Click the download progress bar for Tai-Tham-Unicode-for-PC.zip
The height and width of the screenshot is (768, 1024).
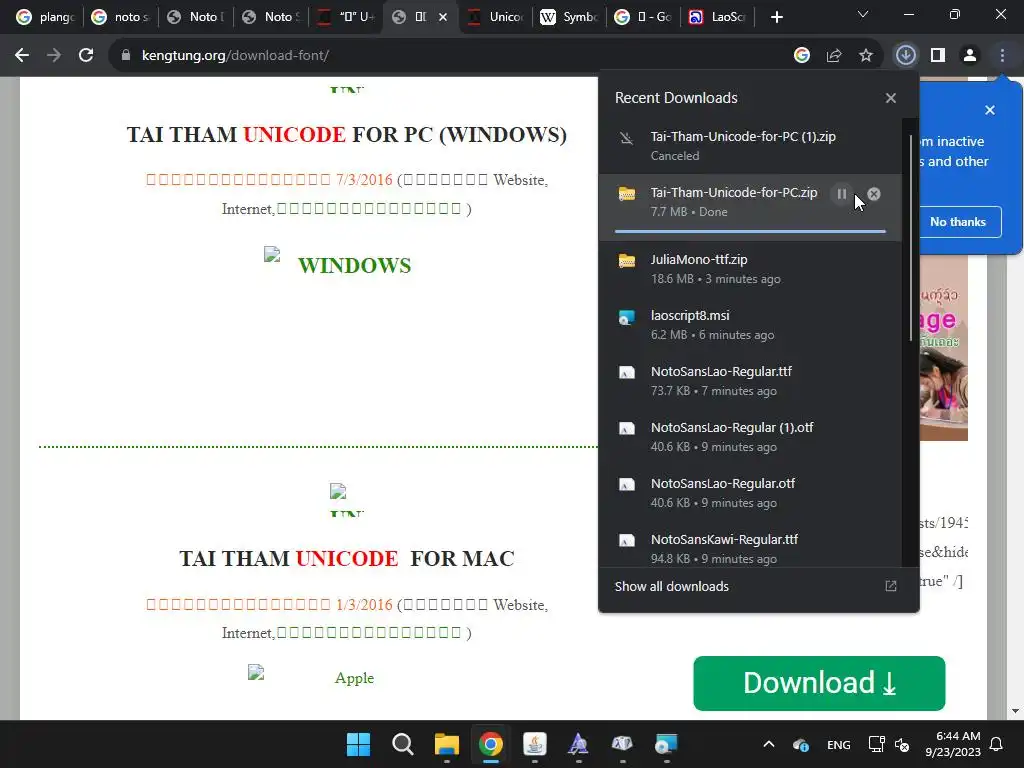click(x=750, y=231)
